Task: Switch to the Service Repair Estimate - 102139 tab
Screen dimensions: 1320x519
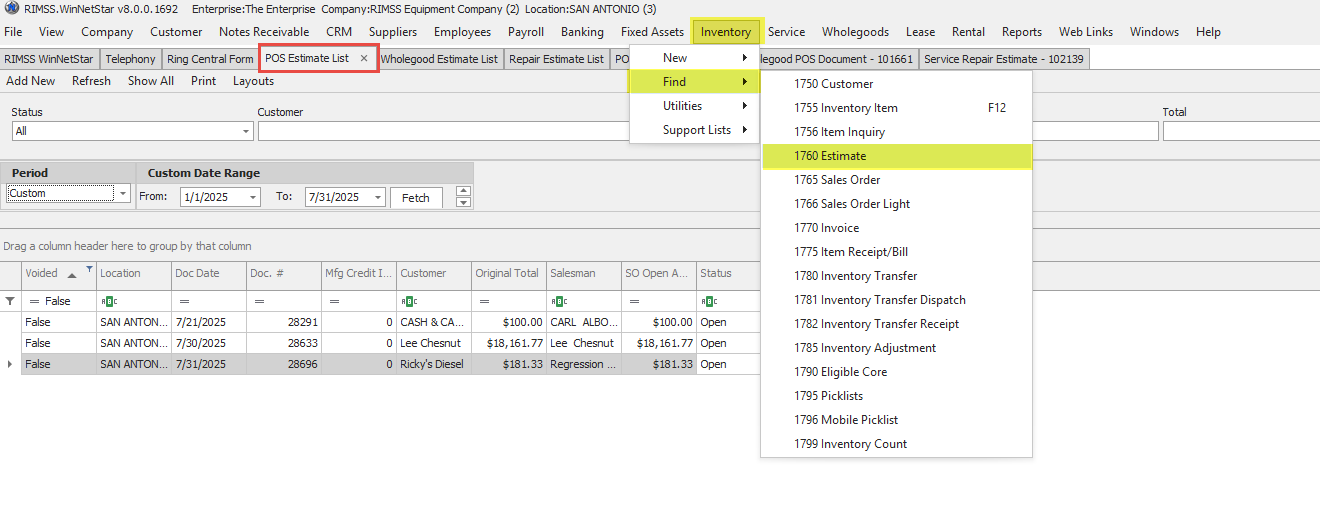Action: point(1004,59)
